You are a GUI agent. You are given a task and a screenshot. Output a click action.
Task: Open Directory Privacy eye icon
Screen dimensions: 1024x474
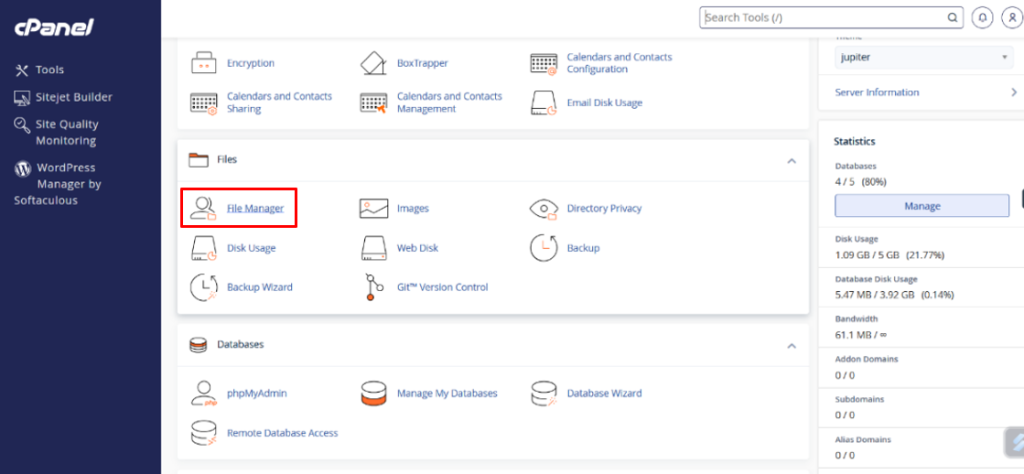tap(544, 208)
